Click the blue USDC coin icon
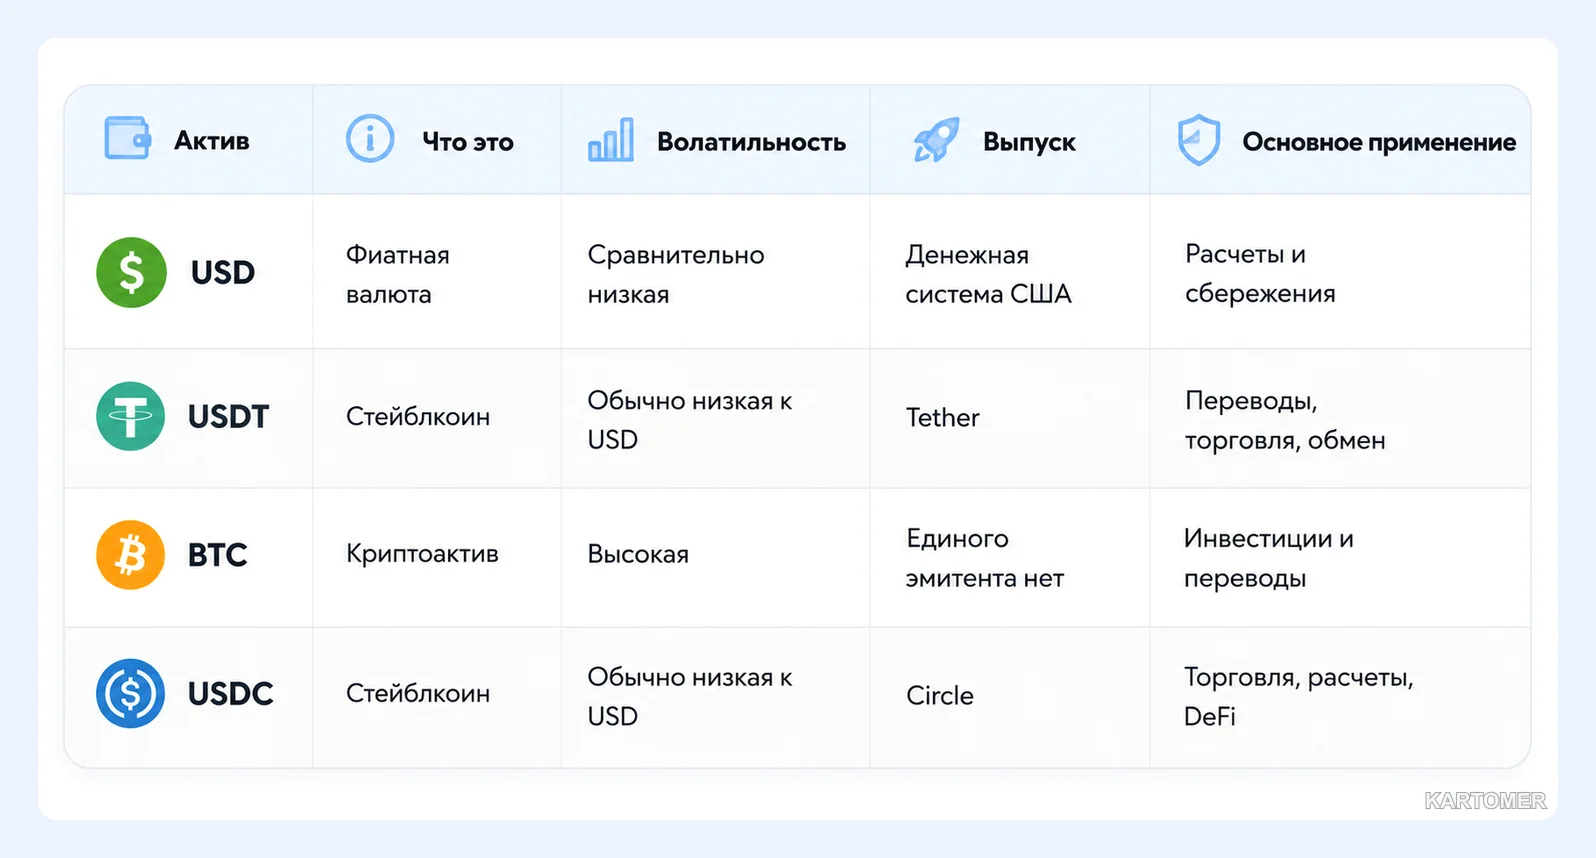The height and width of the screenshot is (858, 1596). pyautogui.click(x=130, y=693)
